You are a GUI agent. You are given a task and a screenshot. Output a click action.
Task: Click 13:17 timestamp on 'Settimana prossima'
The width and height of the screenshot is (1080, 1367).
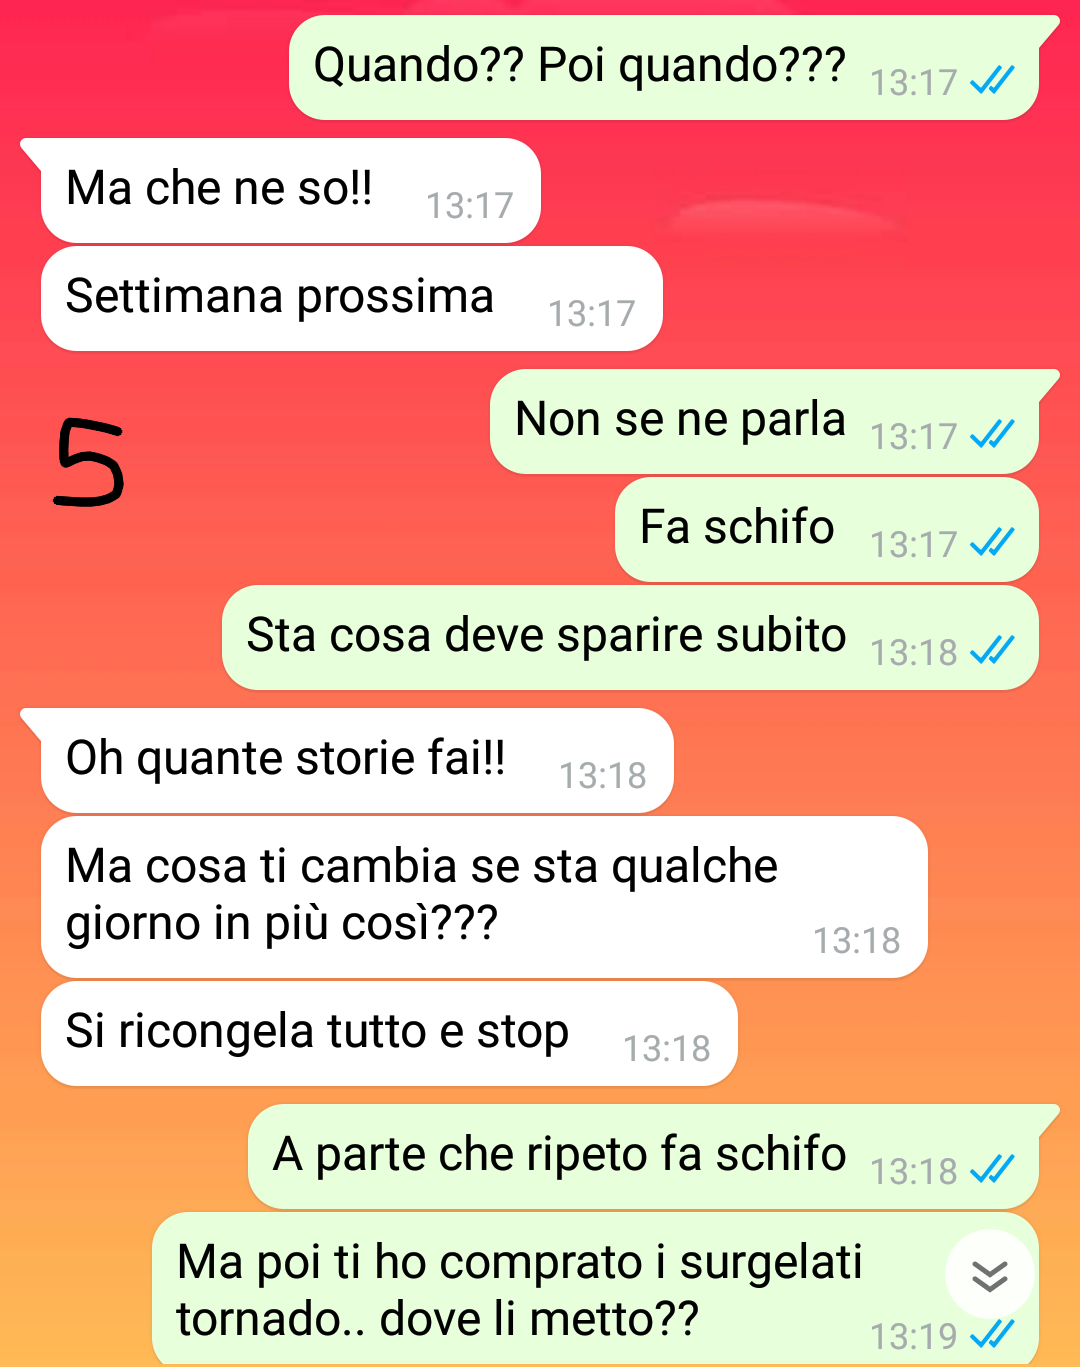[591, 314]
